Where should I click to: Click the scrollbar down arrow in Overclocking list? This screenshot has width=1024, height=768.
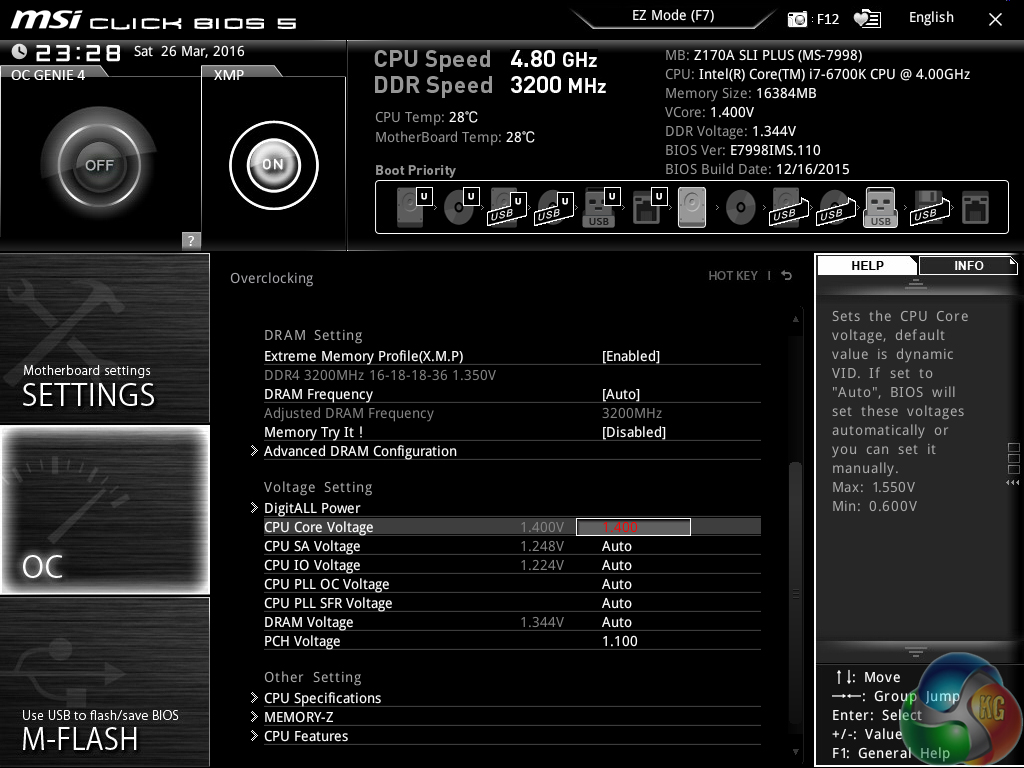pyautogui.click(x=795, y=752)
